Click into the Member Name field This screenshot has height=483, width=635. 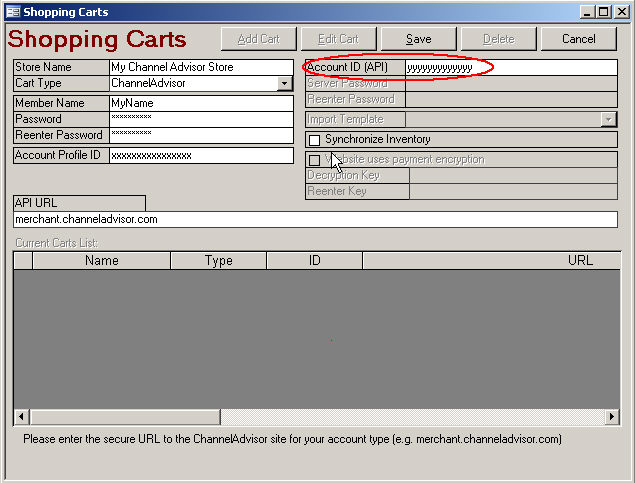coord(201,103)
